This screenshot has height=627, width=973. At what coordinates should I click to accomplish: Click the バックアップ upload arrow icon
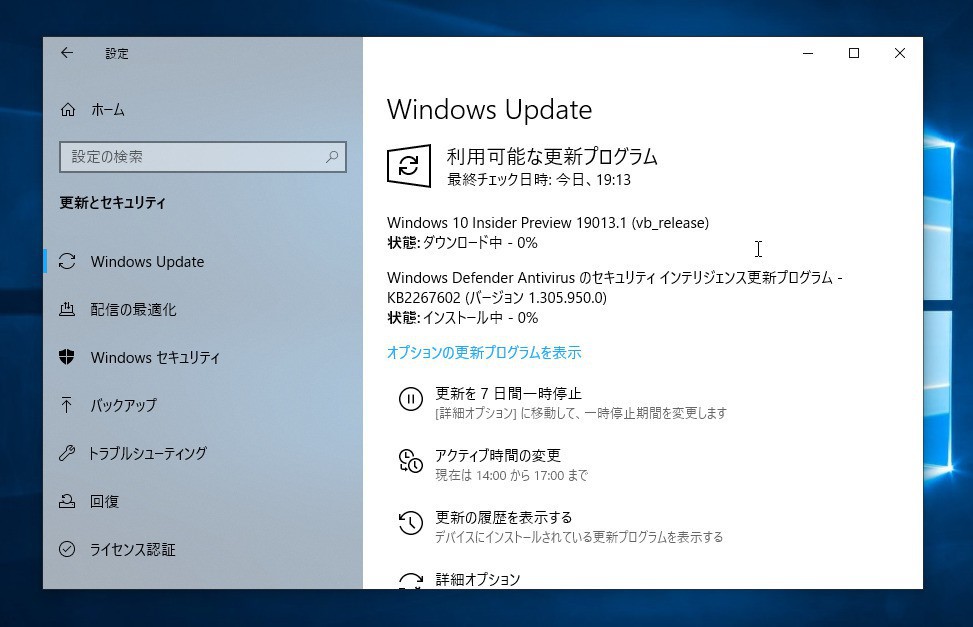pos(67,405)
